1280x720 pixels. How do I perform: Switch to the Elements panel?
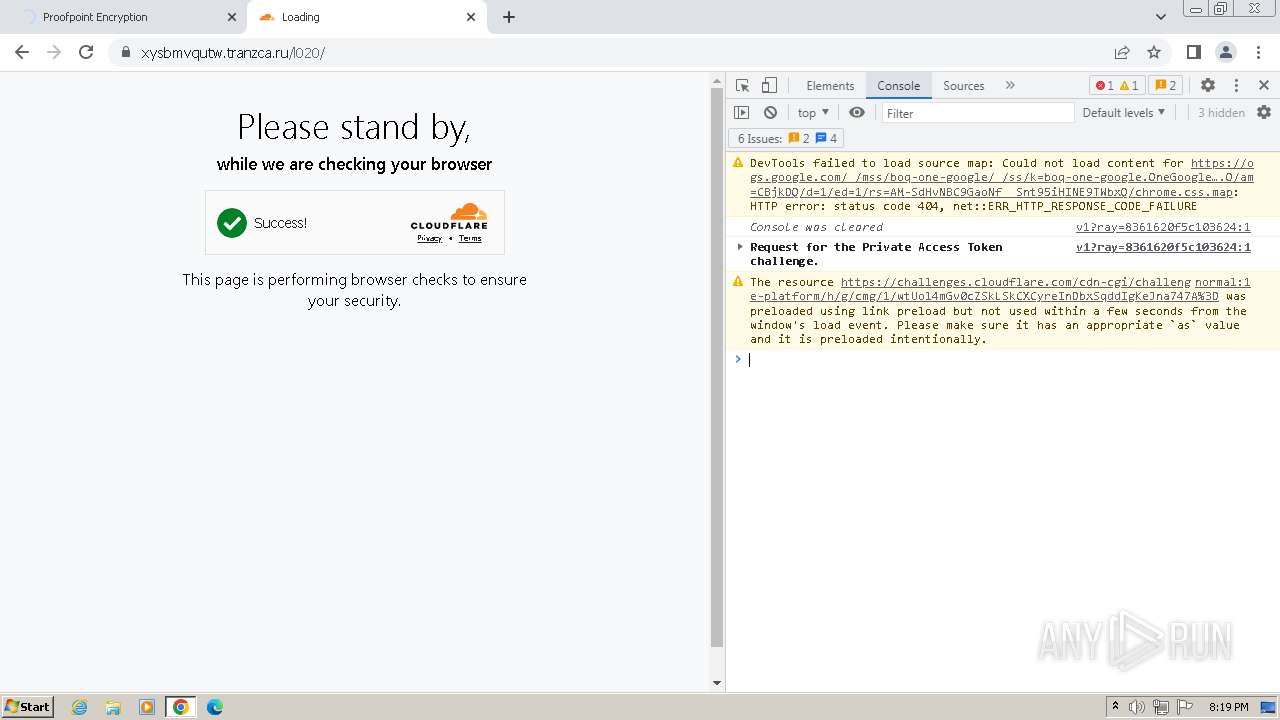[830, 86]
